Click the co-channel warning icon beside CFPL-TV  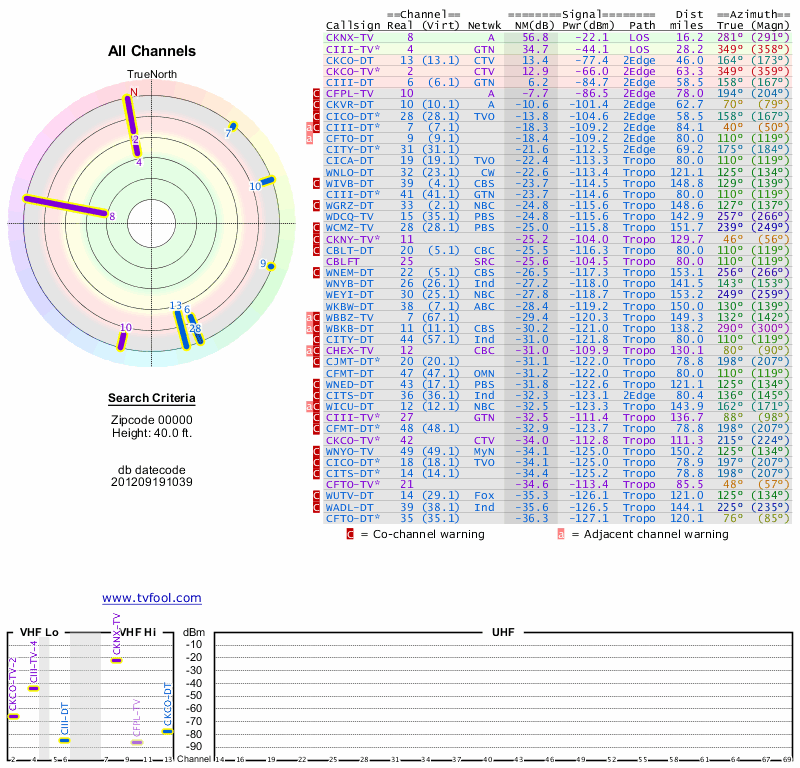[x=317, y=93]
